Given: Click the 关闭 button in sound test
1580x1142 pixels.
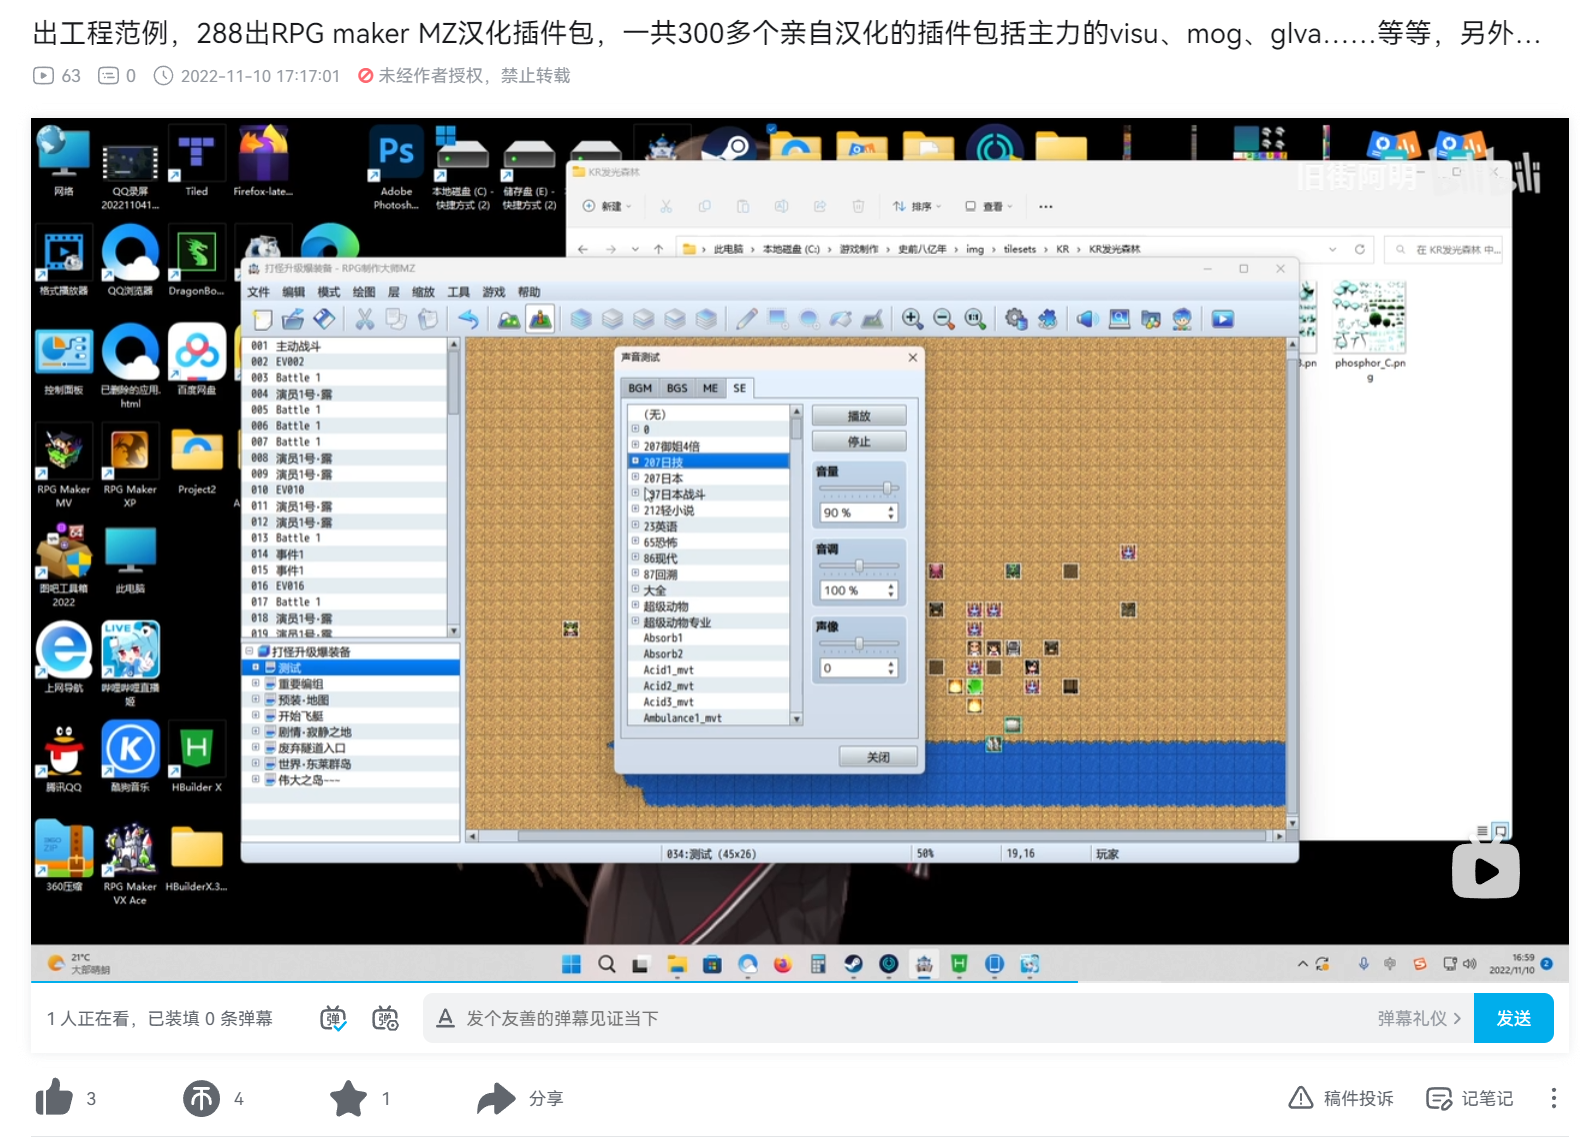Looking at the screenshot, I should click(878, 757).
